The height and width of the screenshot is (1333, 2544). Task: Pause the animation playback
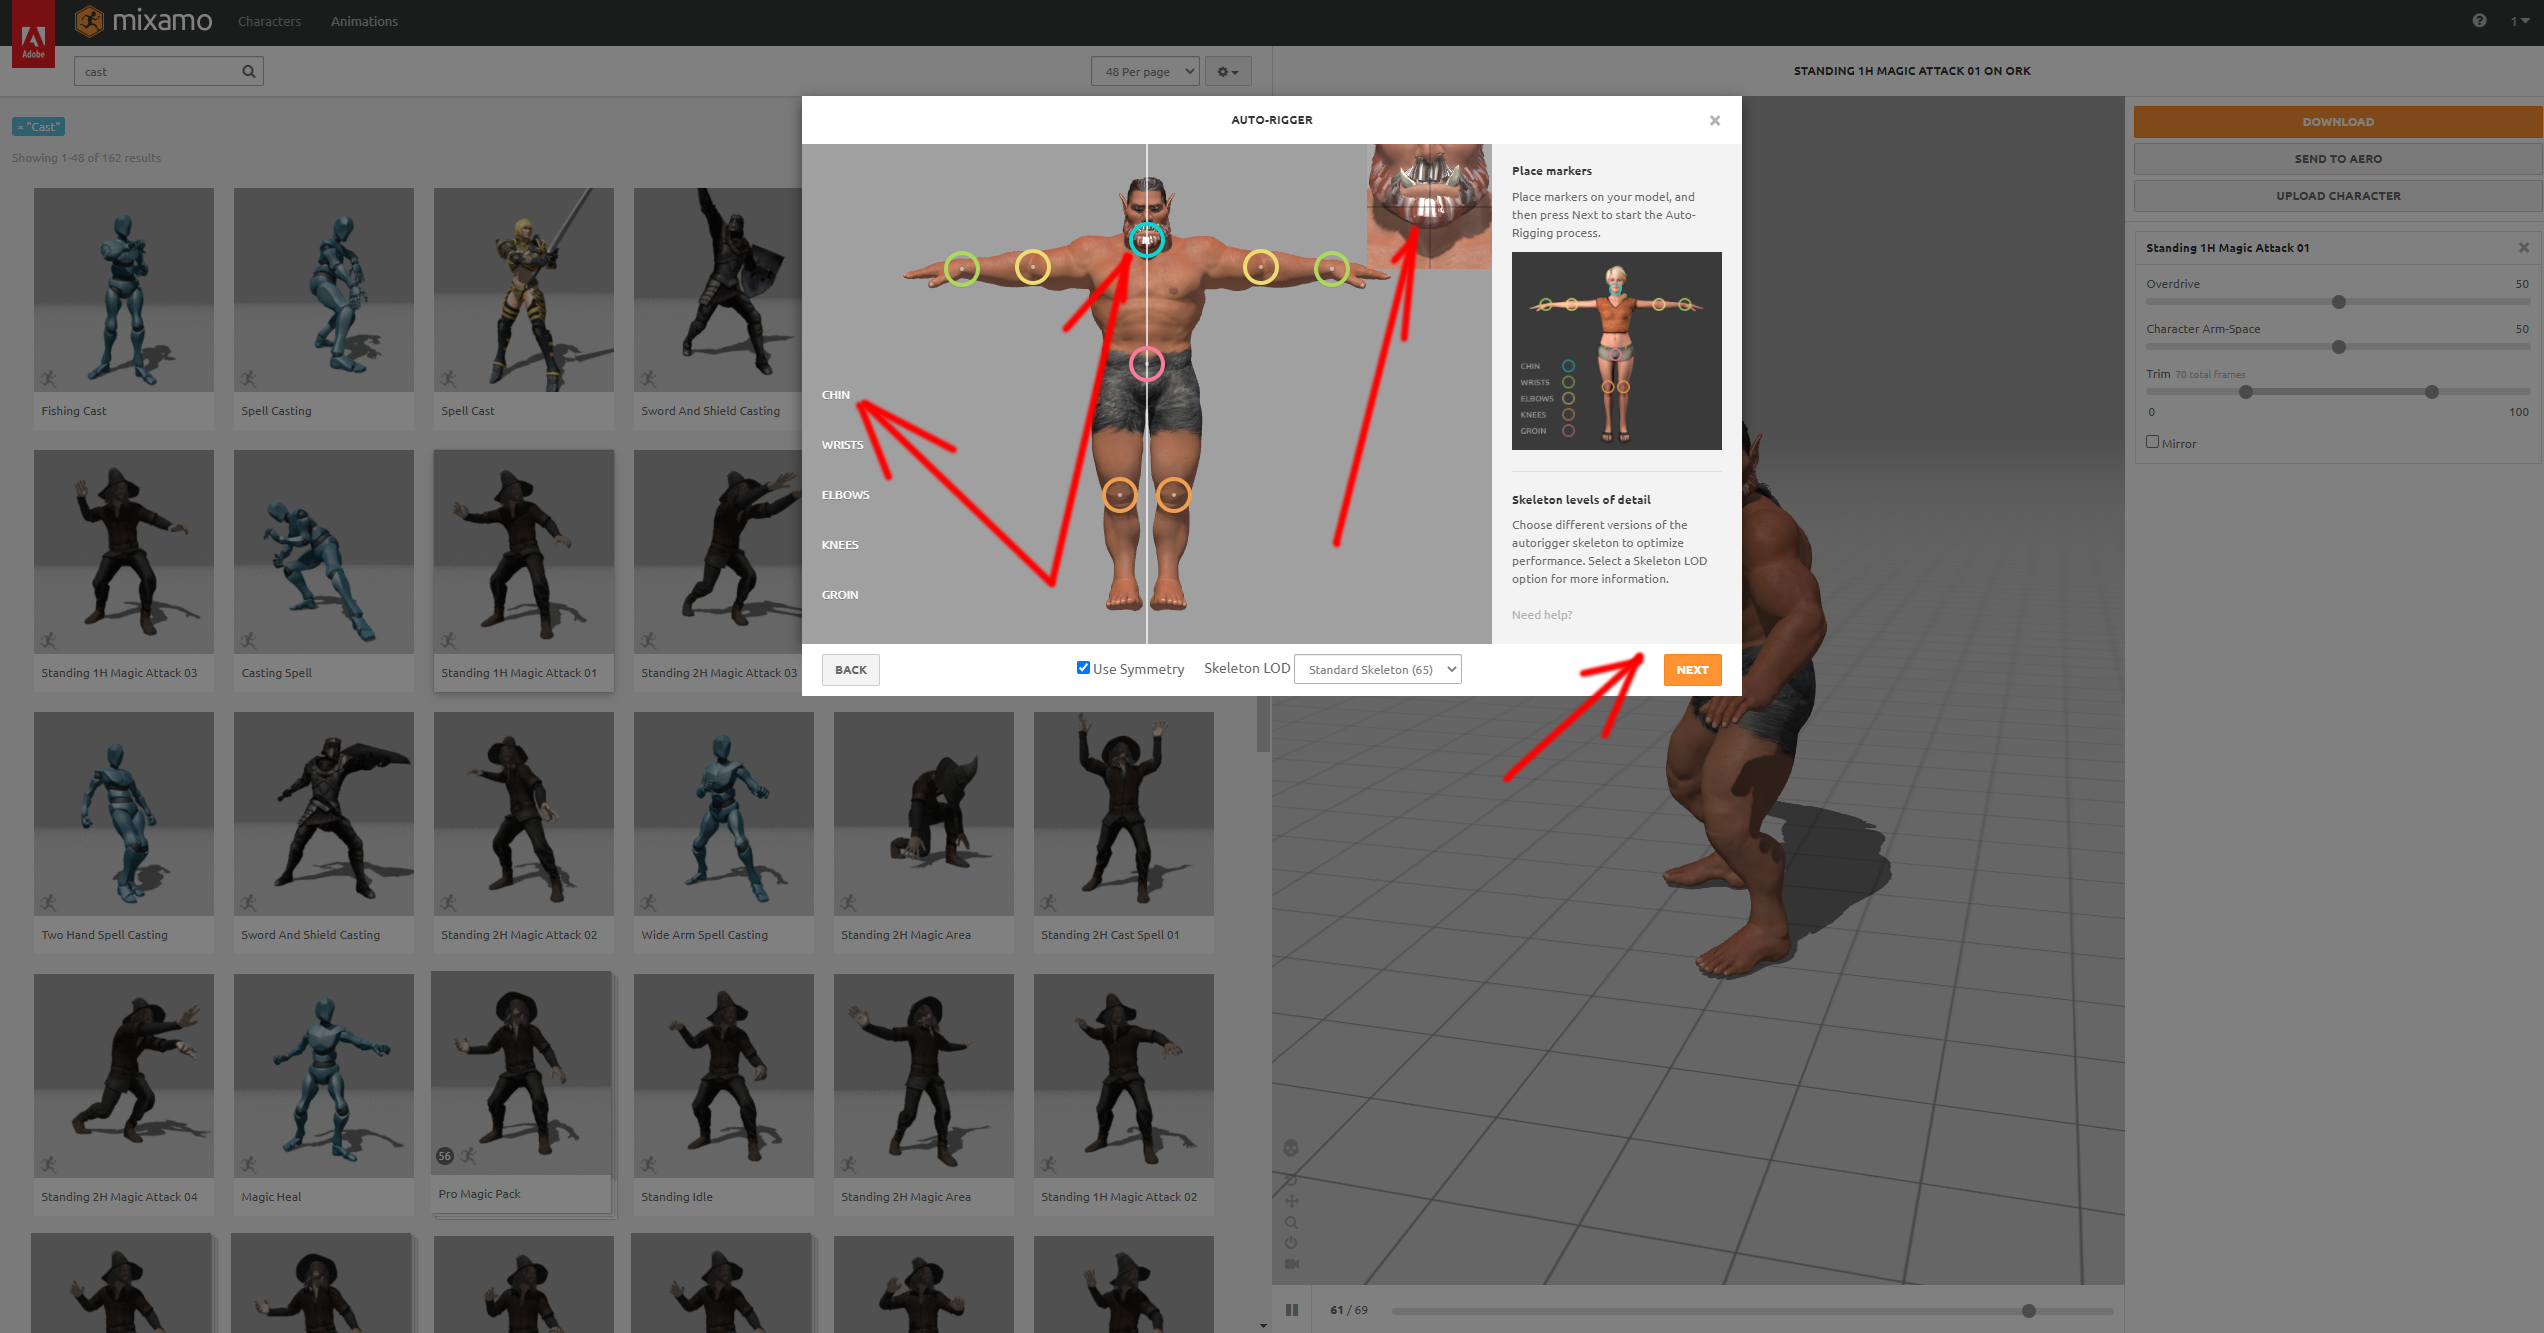click(x=1292, y=1309)
